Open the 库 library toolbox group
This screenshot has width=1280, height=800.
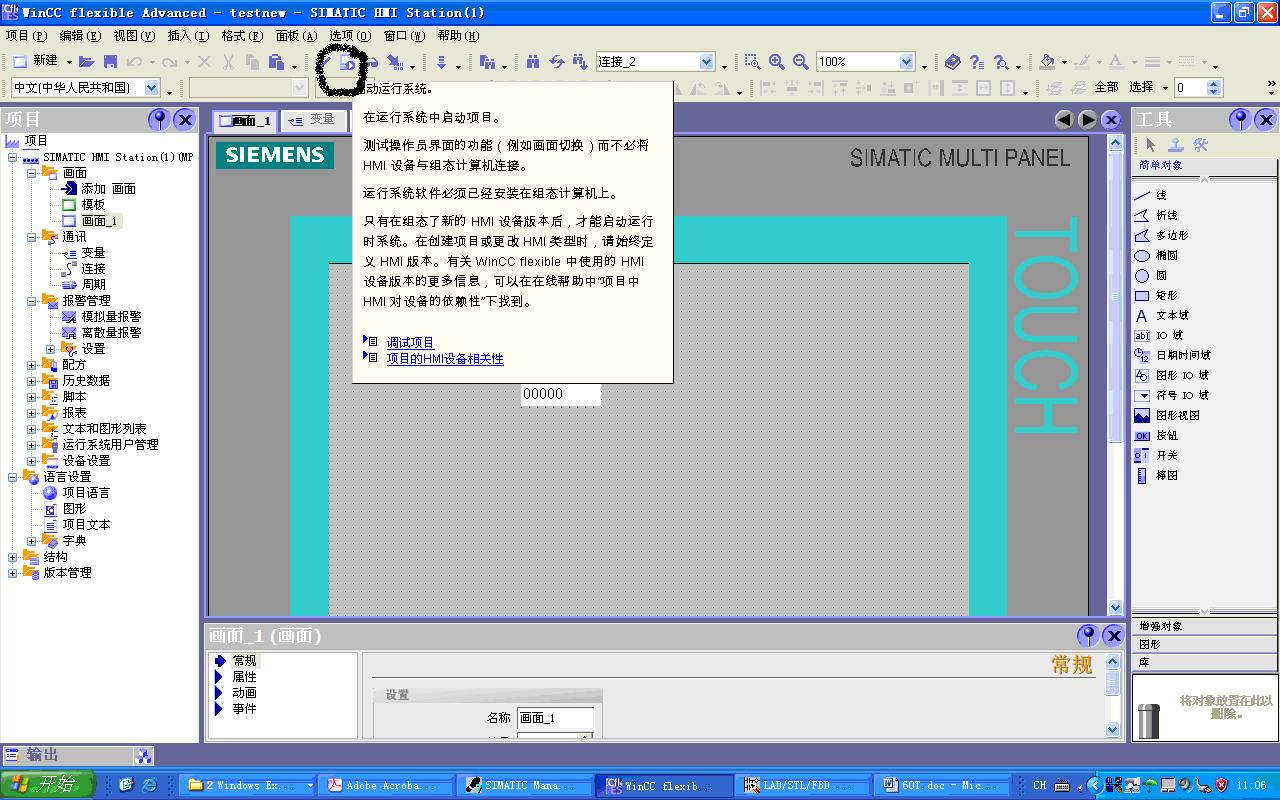point(1205,662)
